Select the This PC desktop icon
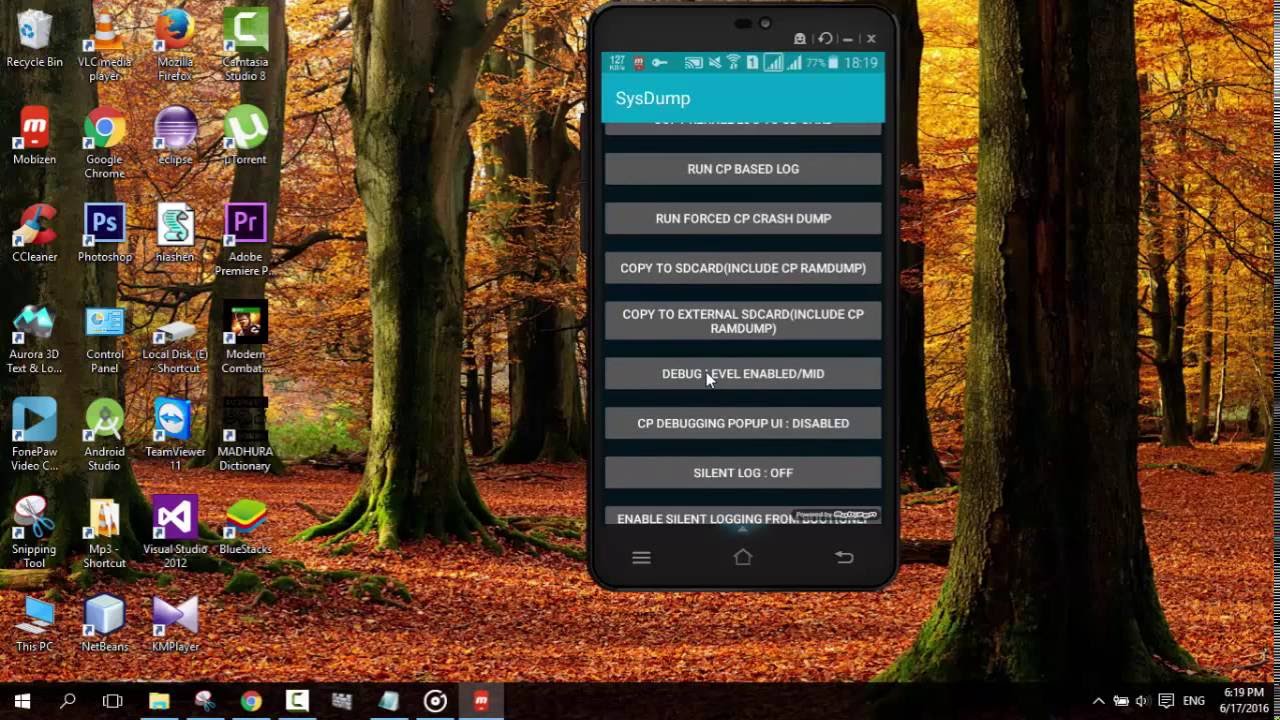This screenshot has height=720, width=1280. 34,624
